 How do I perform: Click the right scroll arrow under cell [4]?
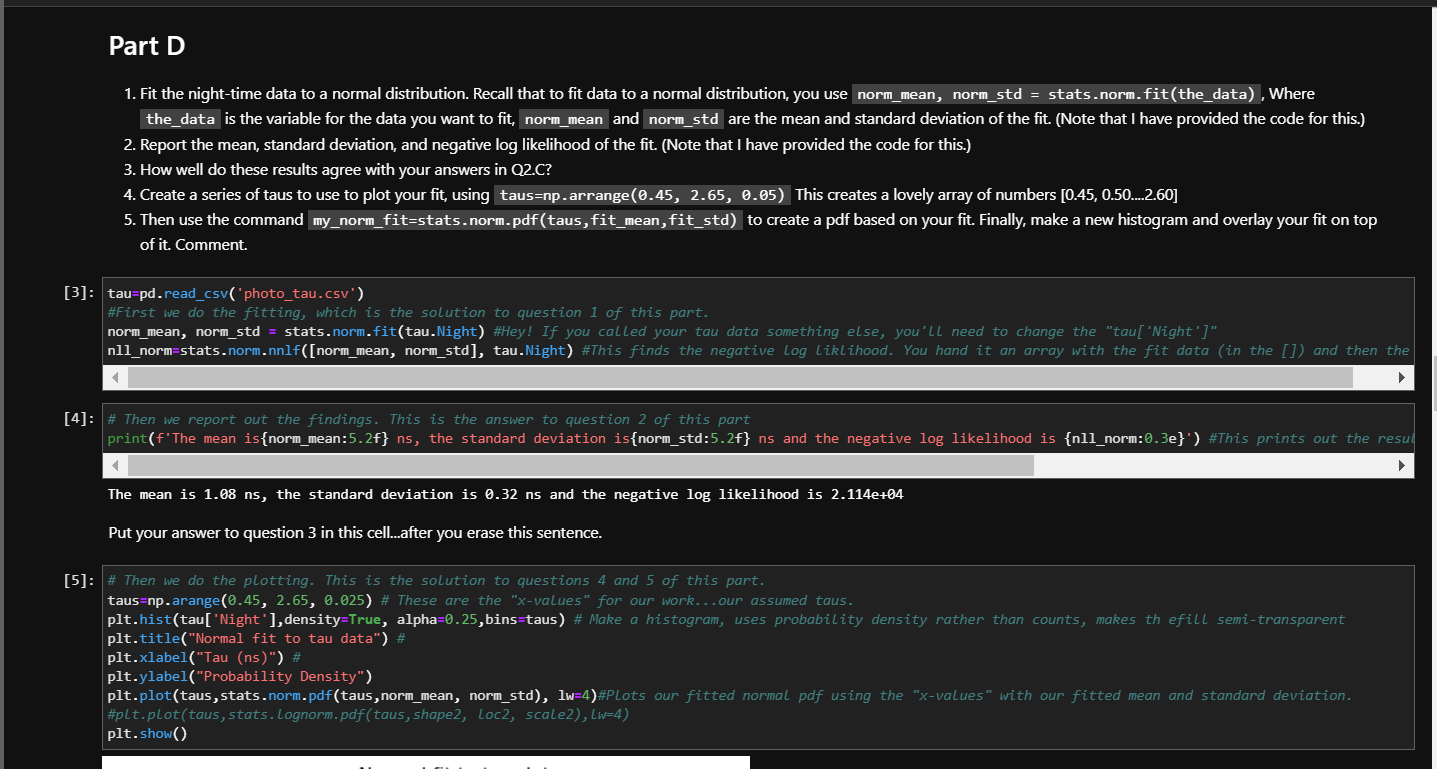pos(1403,466)
